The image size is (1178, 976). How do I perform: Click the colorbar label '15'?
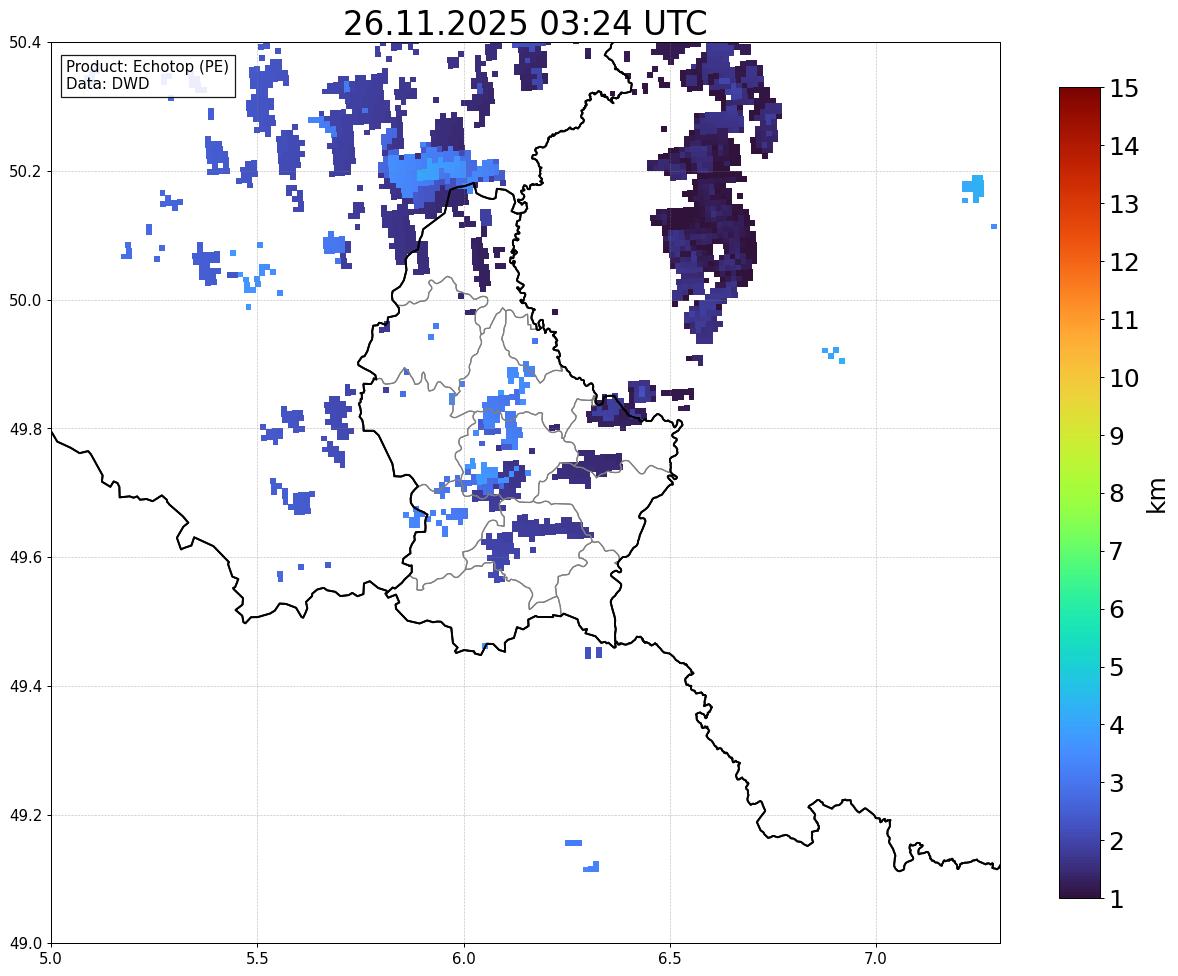pyautogui.click(x=1124, y=89)
